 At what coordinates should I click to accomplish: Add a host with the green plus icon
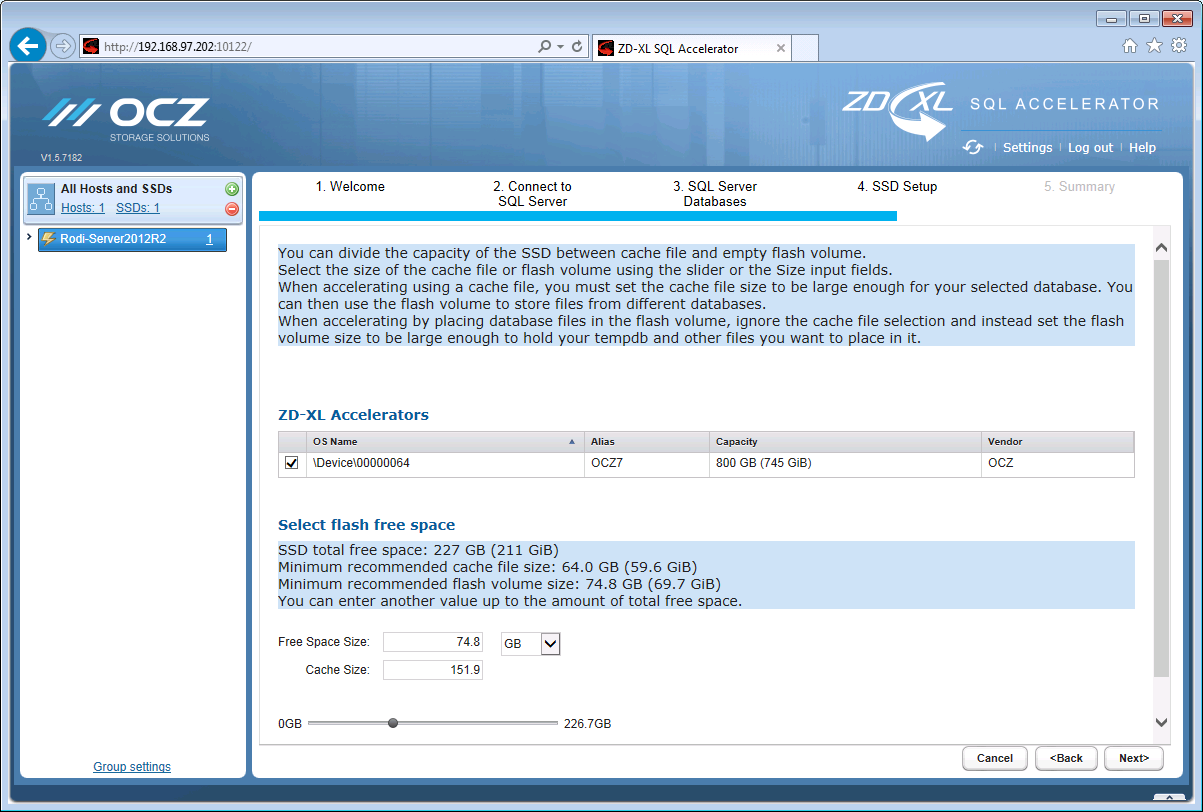pyautogui.click(x=232, y=189)
